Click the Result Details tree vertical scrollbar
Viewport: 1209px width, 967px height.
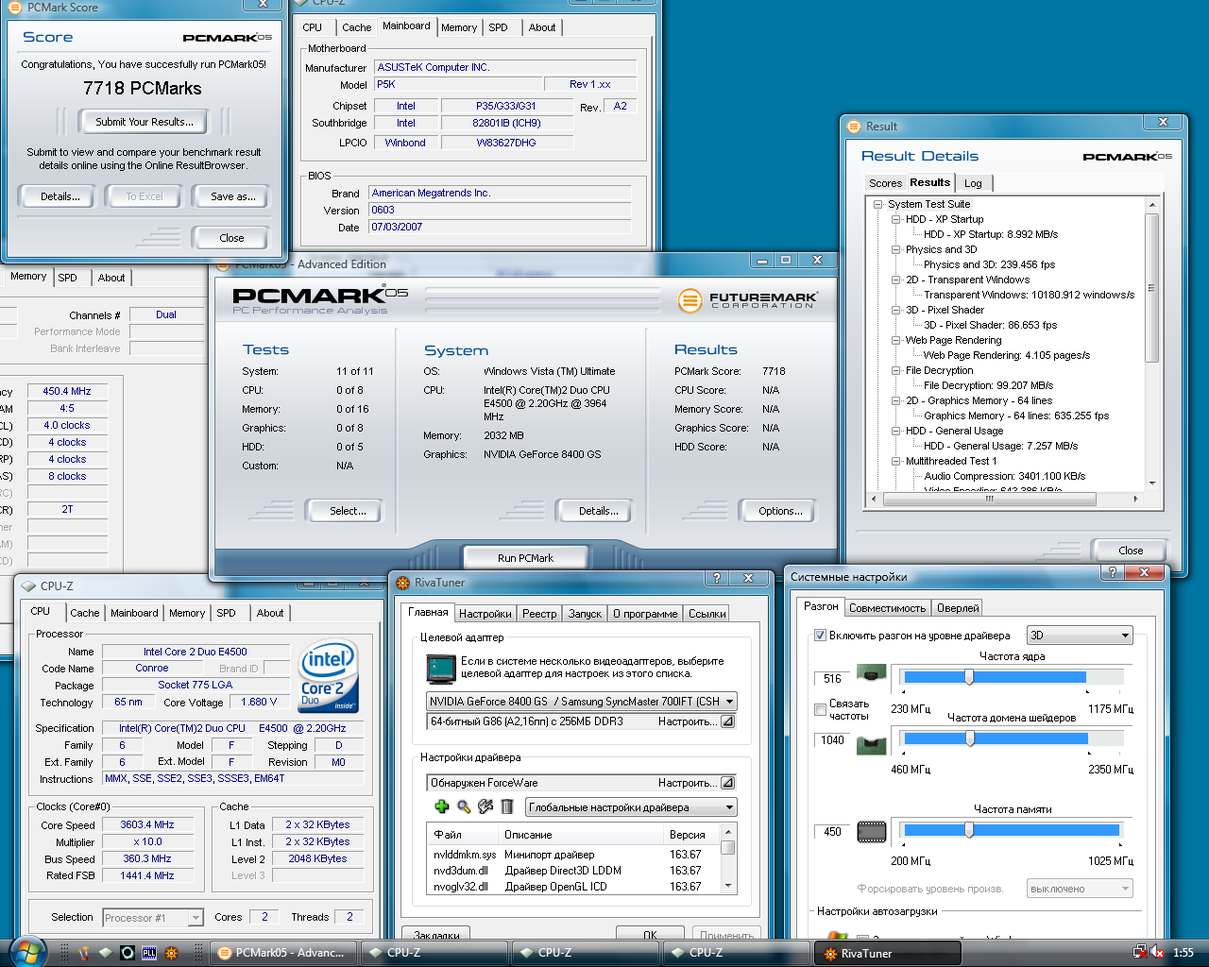(1152, 343)
